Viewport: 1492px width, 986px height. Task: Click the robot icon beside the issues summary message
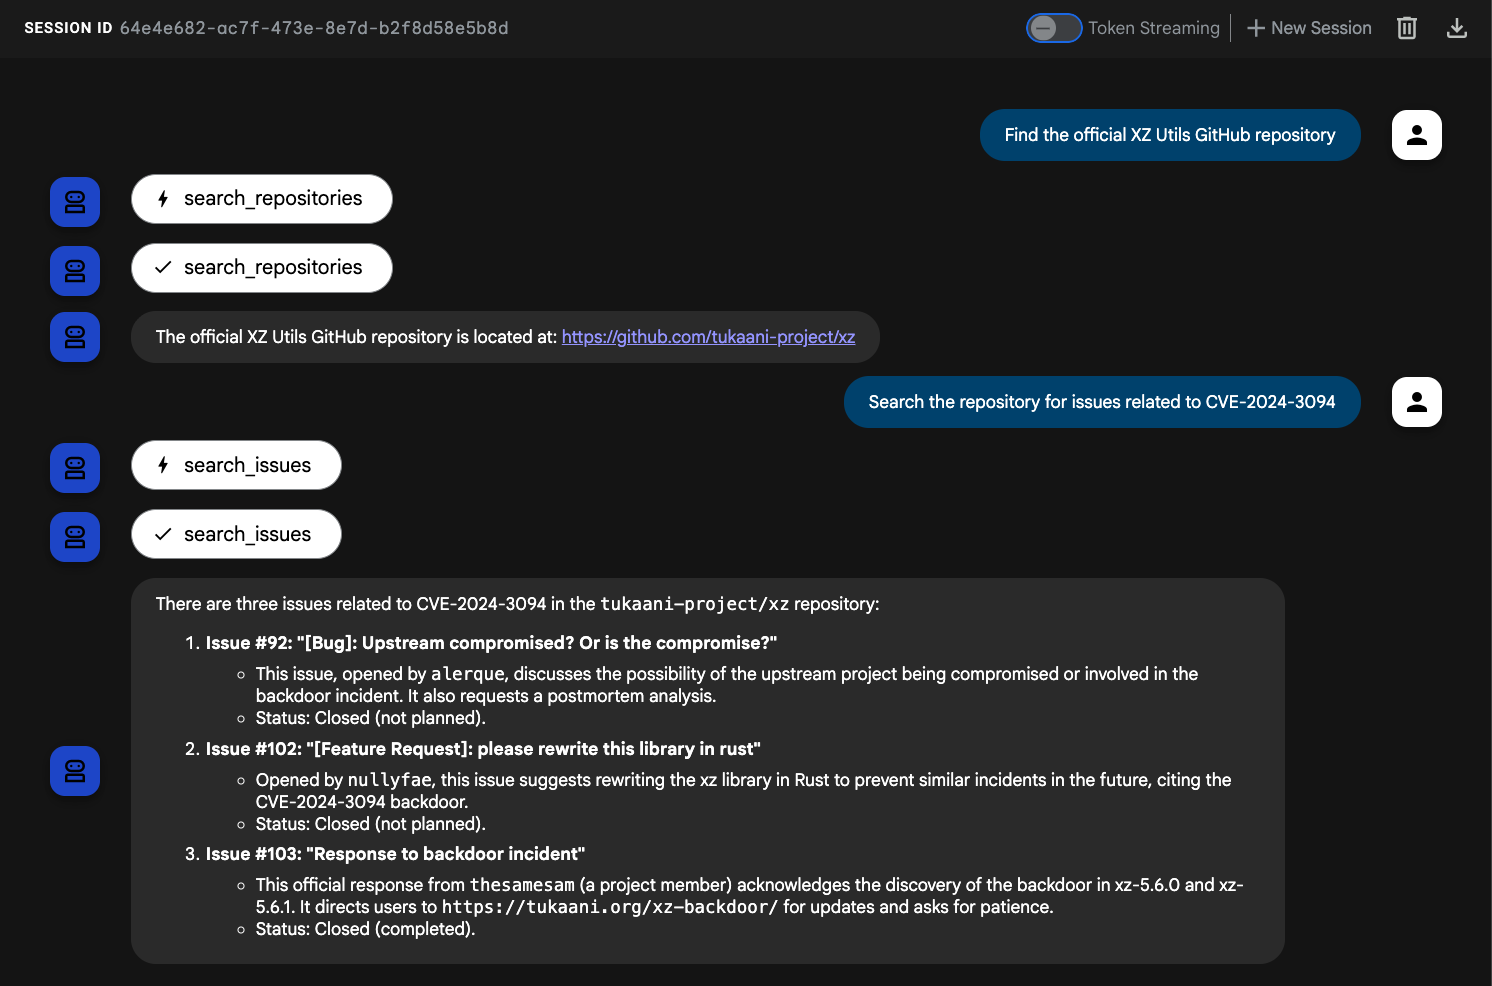tap(74, 771)
